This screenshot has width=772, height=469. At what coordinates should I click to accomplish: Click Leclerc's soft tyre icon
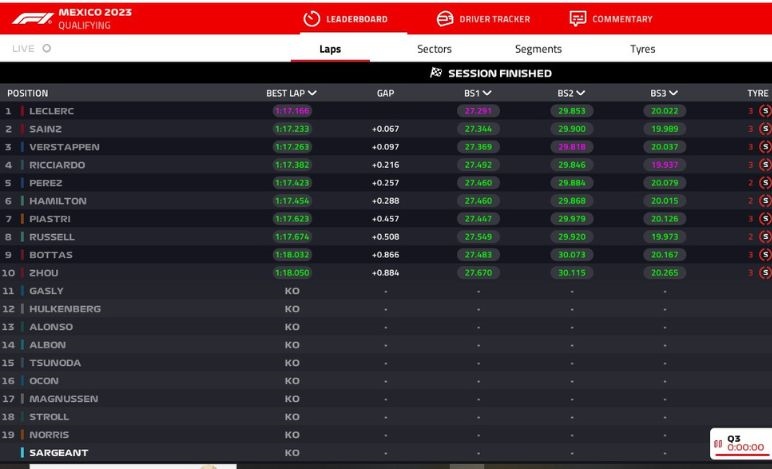[766, 111]
